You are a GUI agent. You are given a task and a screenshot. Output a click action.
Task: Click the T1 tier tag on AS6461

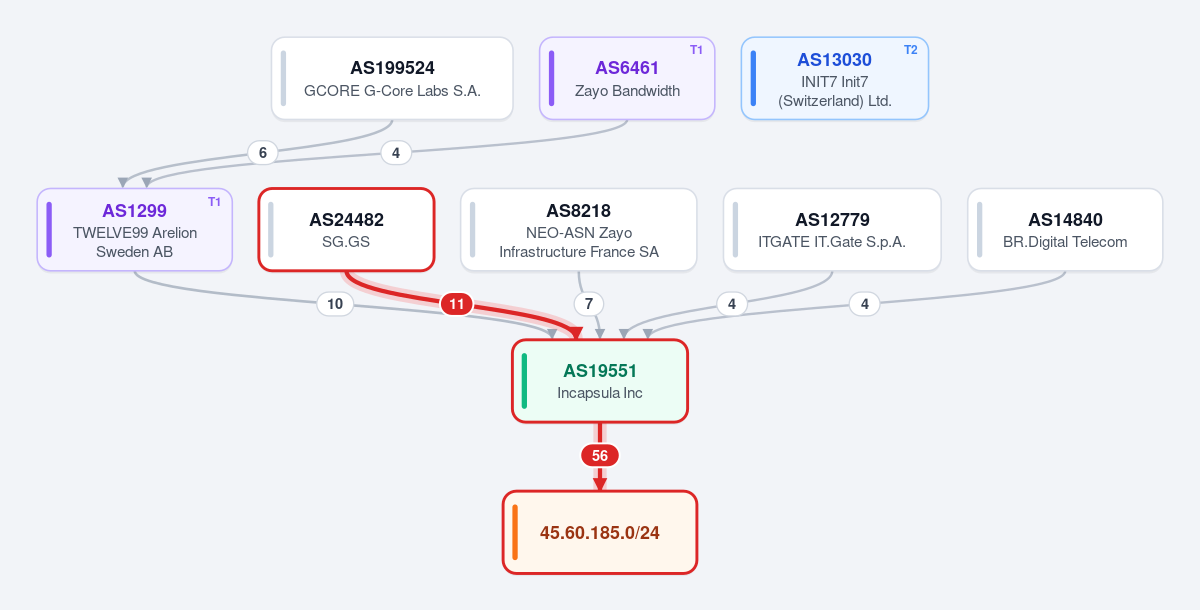(696, 50)
